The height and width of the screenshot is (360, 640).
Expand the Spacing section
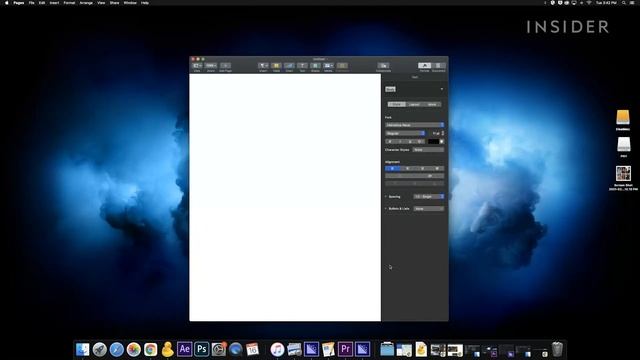pyautogui.click(x=386, y=197)
